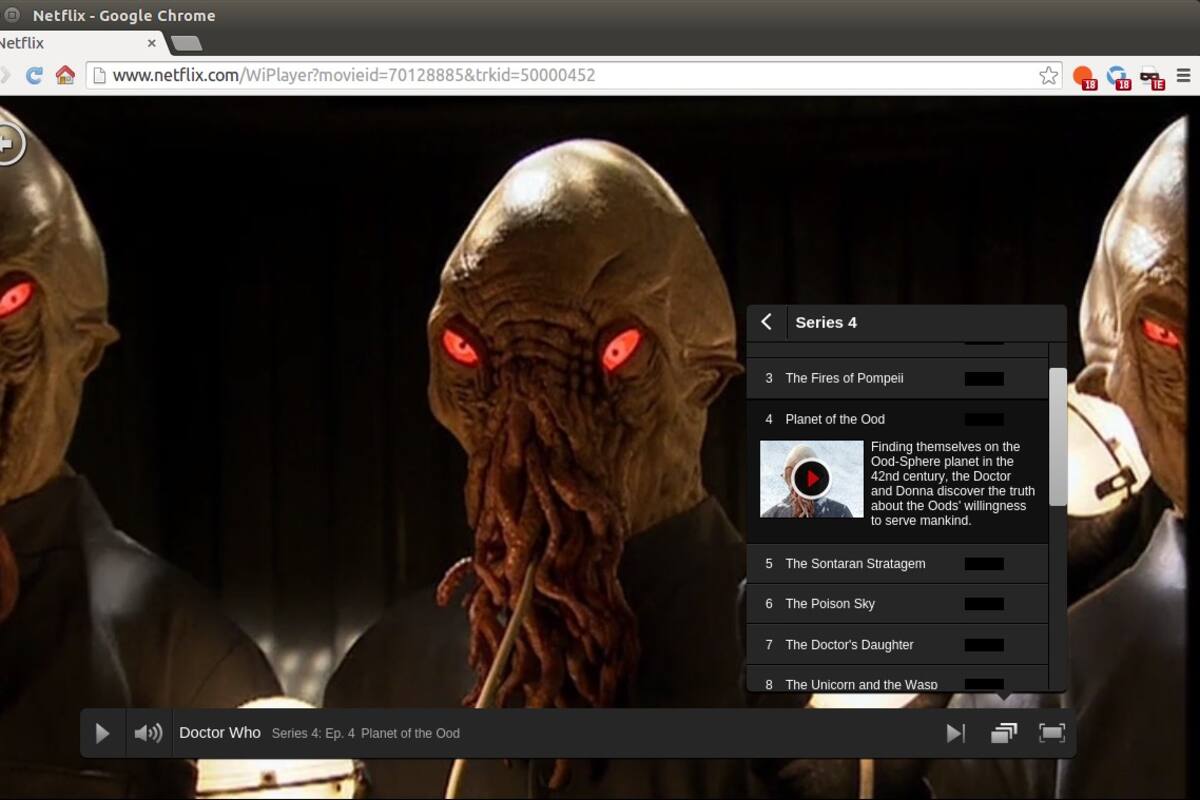1200x800 pixels.
Task: Click the blue extension icon with badge
Action: pyautogui.click(x=1118, y=76)
